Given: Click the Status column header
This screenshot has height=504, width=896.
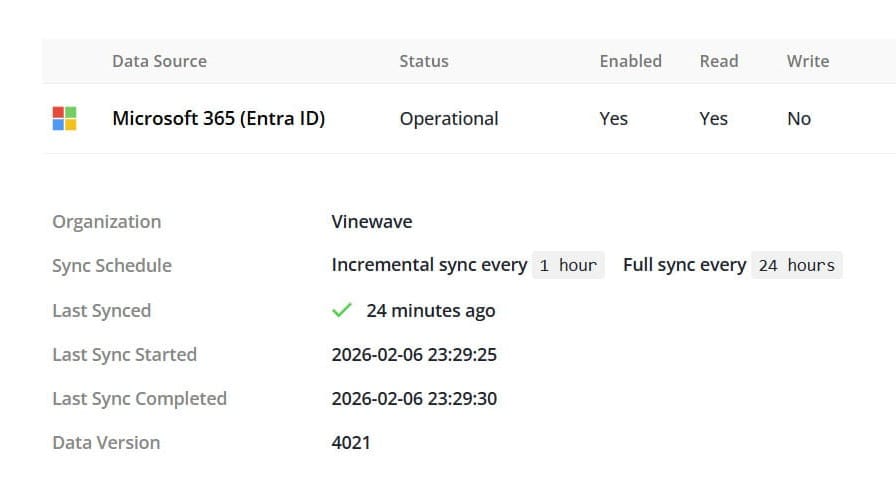Looking at the screenshot, I should [424, 61].
